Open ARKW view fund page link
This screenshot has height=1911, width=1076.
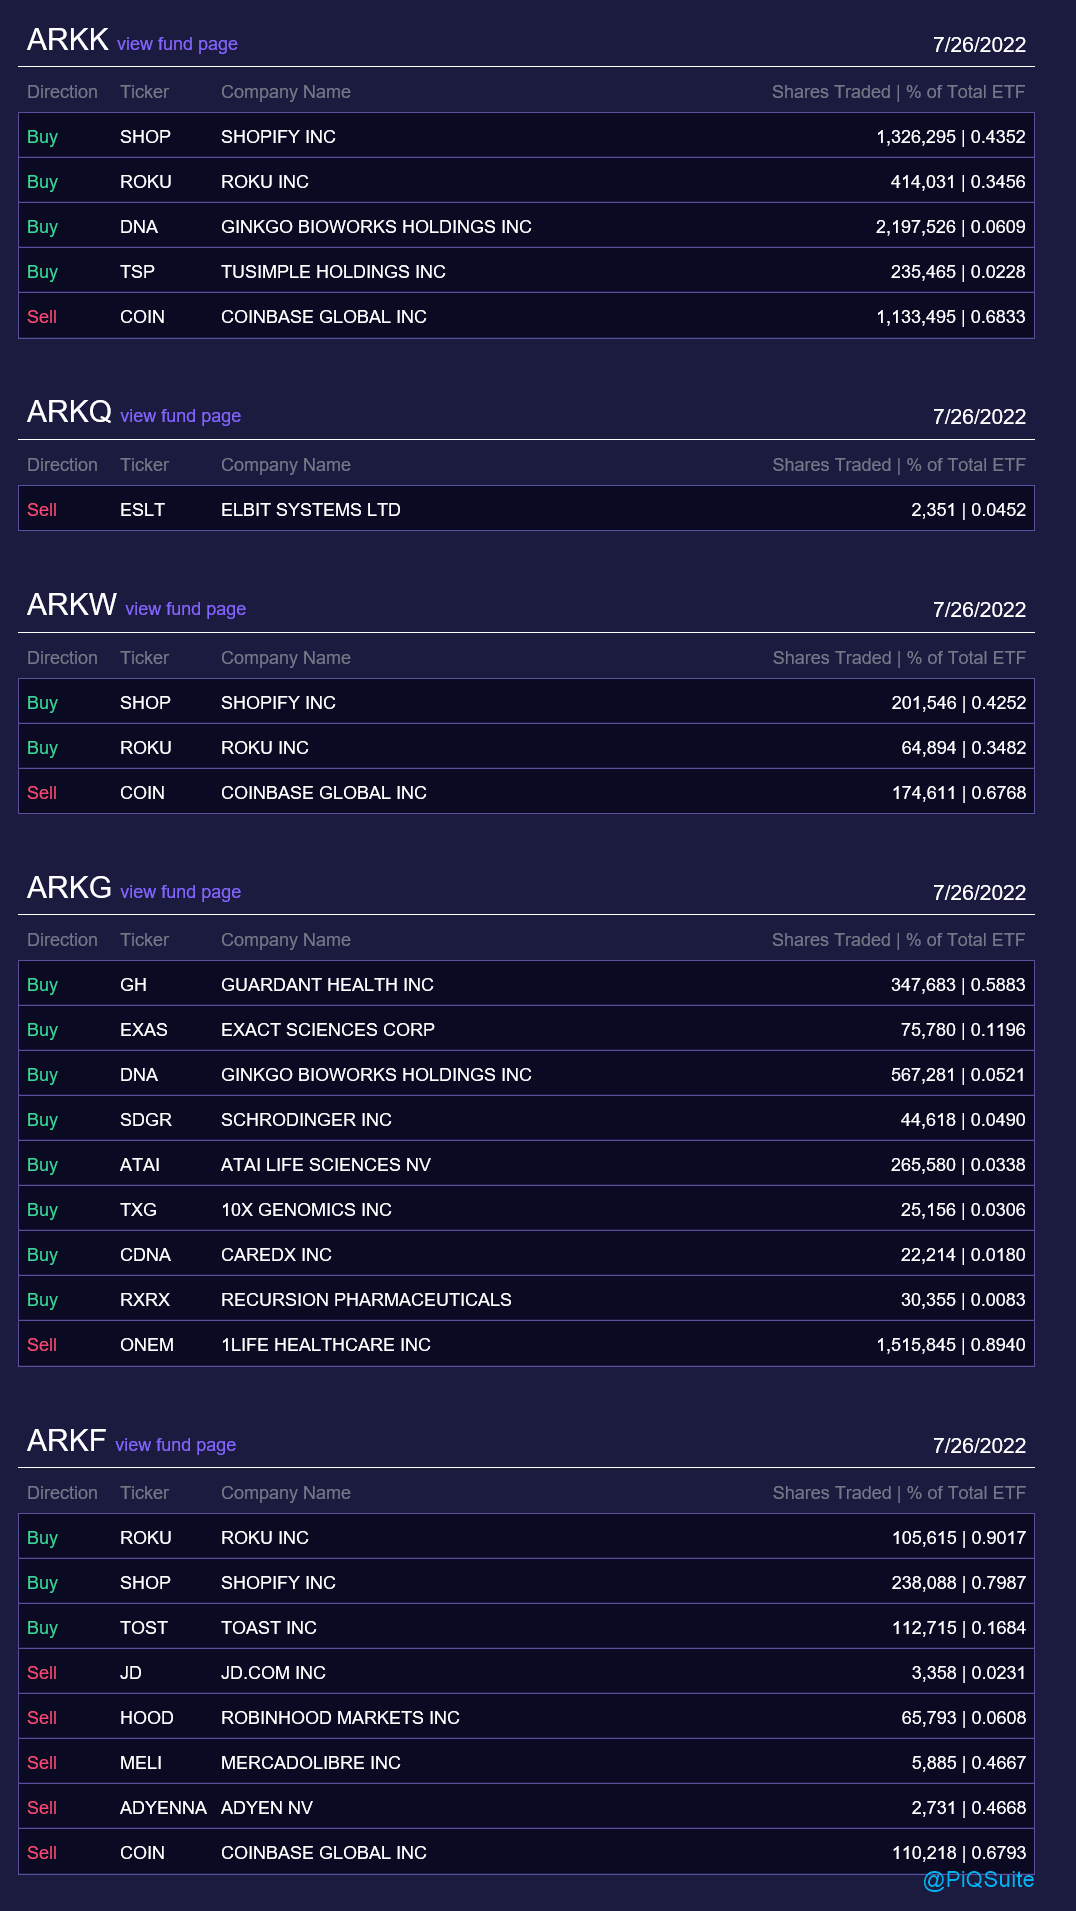pos(185,609)
